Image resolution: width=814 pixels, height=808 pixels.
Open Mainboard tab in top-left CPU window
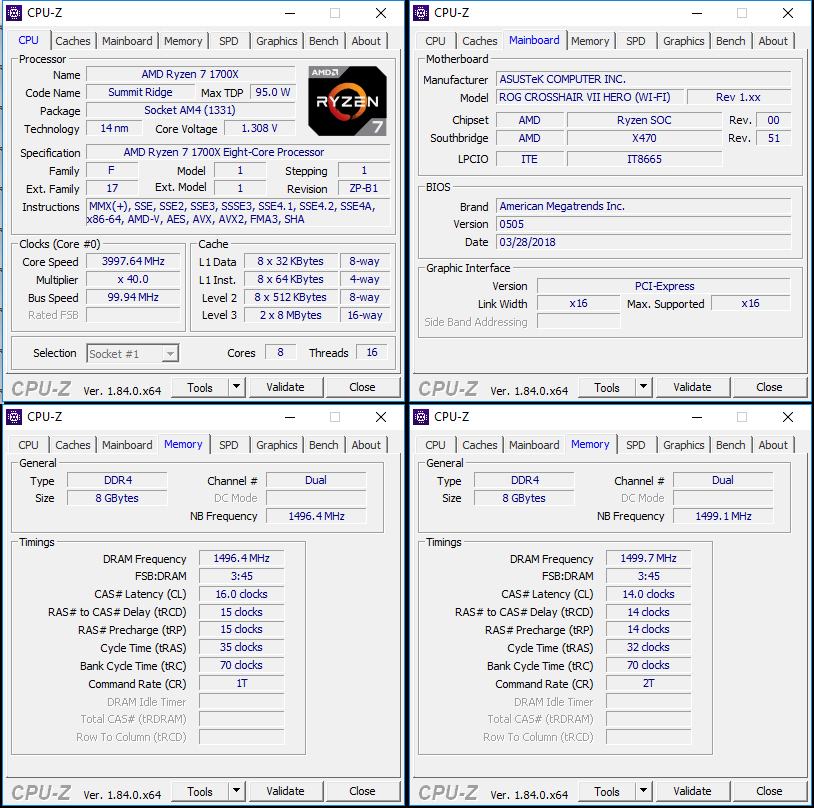(x=127, y=41)
